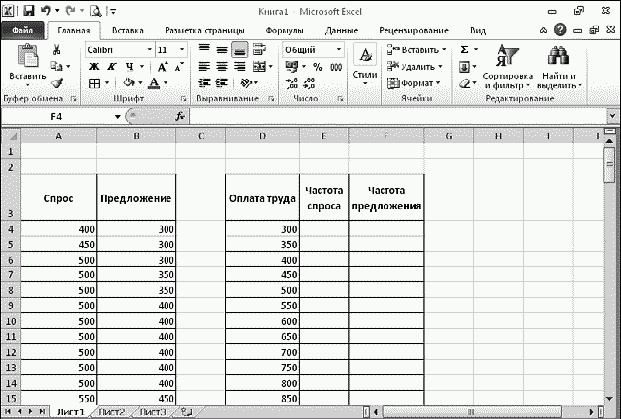
Task: Click the Borders grid icon
Action: (95, 83)
